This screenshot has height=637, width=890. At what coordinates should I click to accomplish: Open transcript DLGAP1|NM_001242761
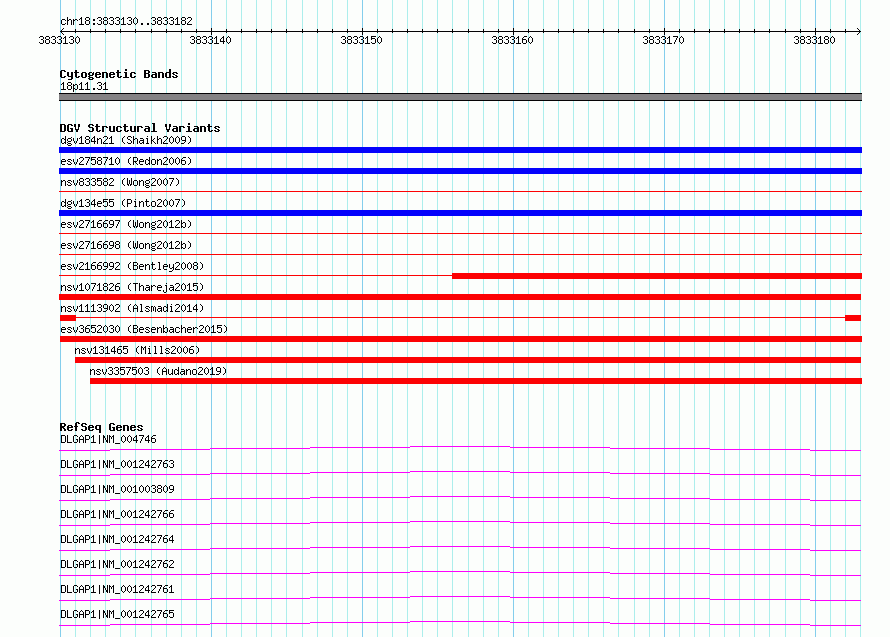point(117,589)
